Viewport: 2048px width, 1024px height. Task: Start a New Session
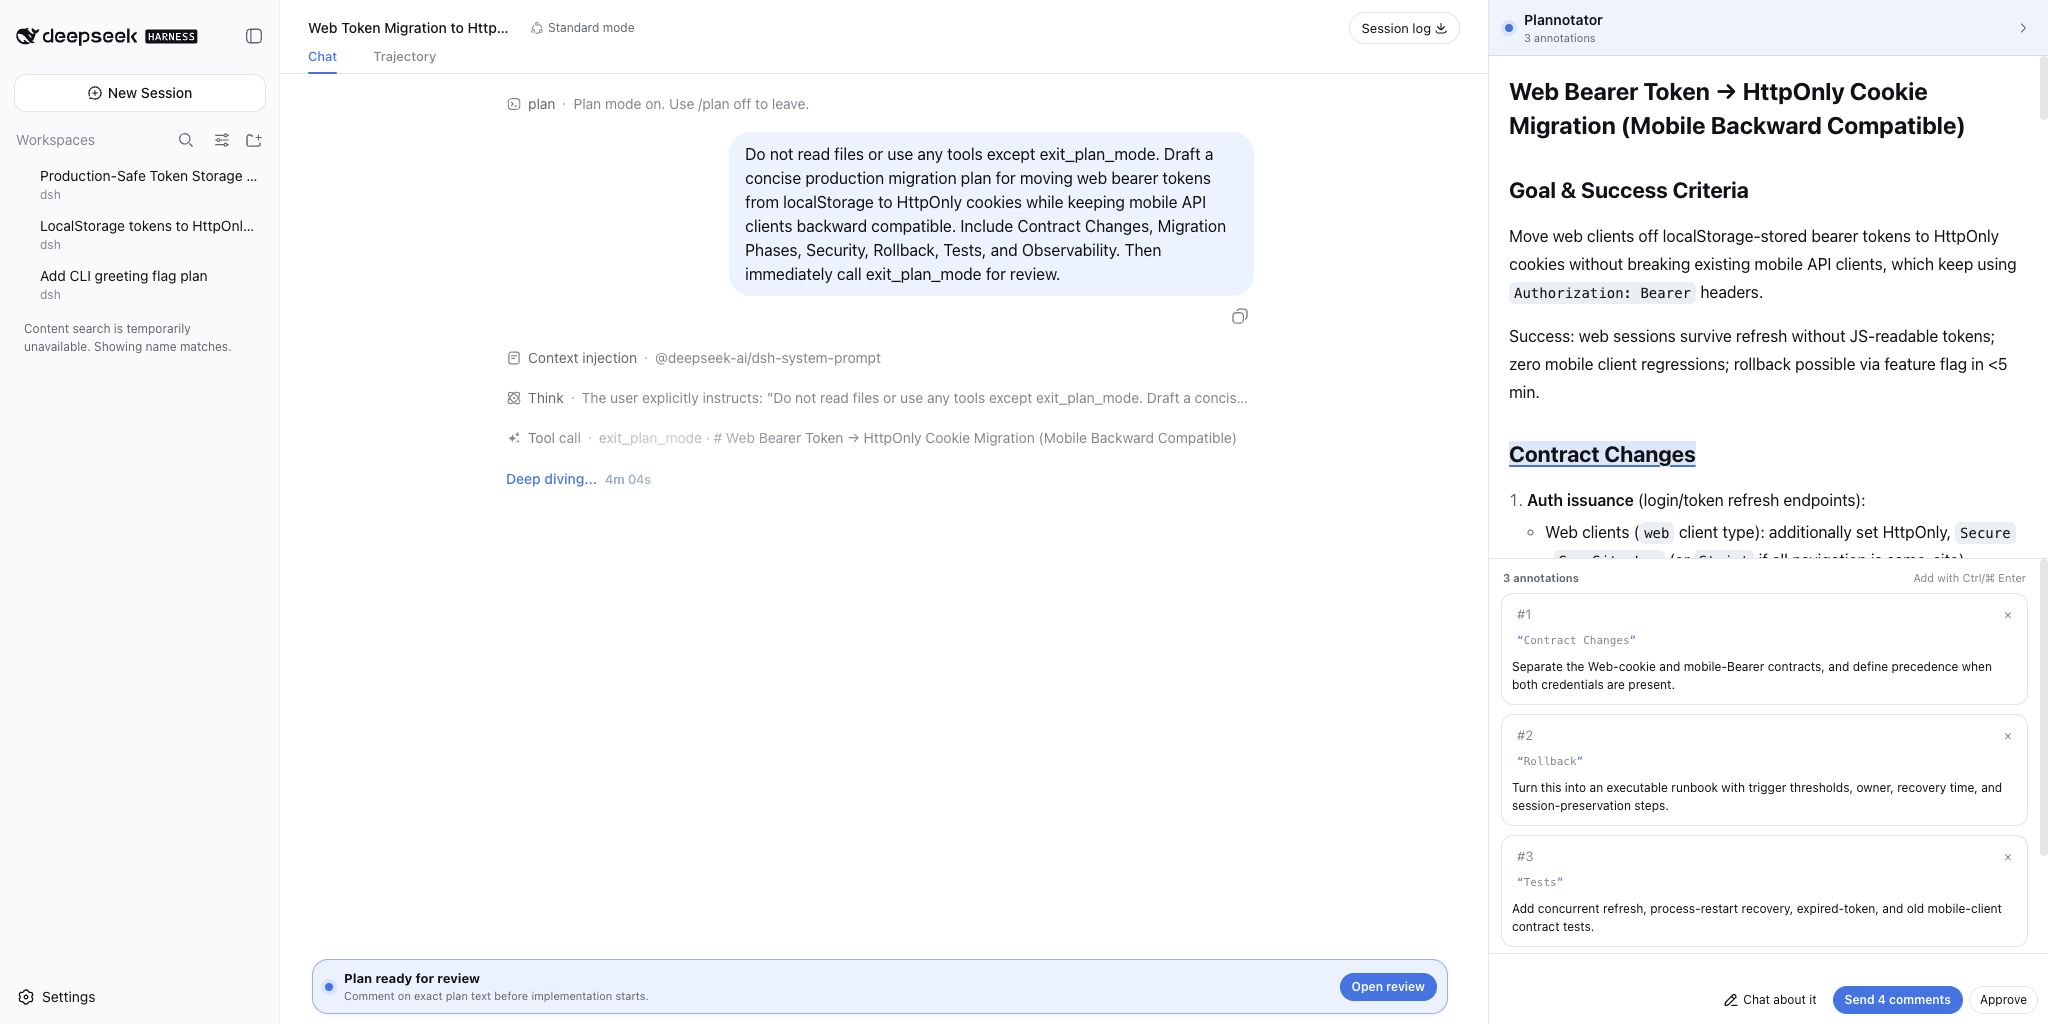click(140, 93)
